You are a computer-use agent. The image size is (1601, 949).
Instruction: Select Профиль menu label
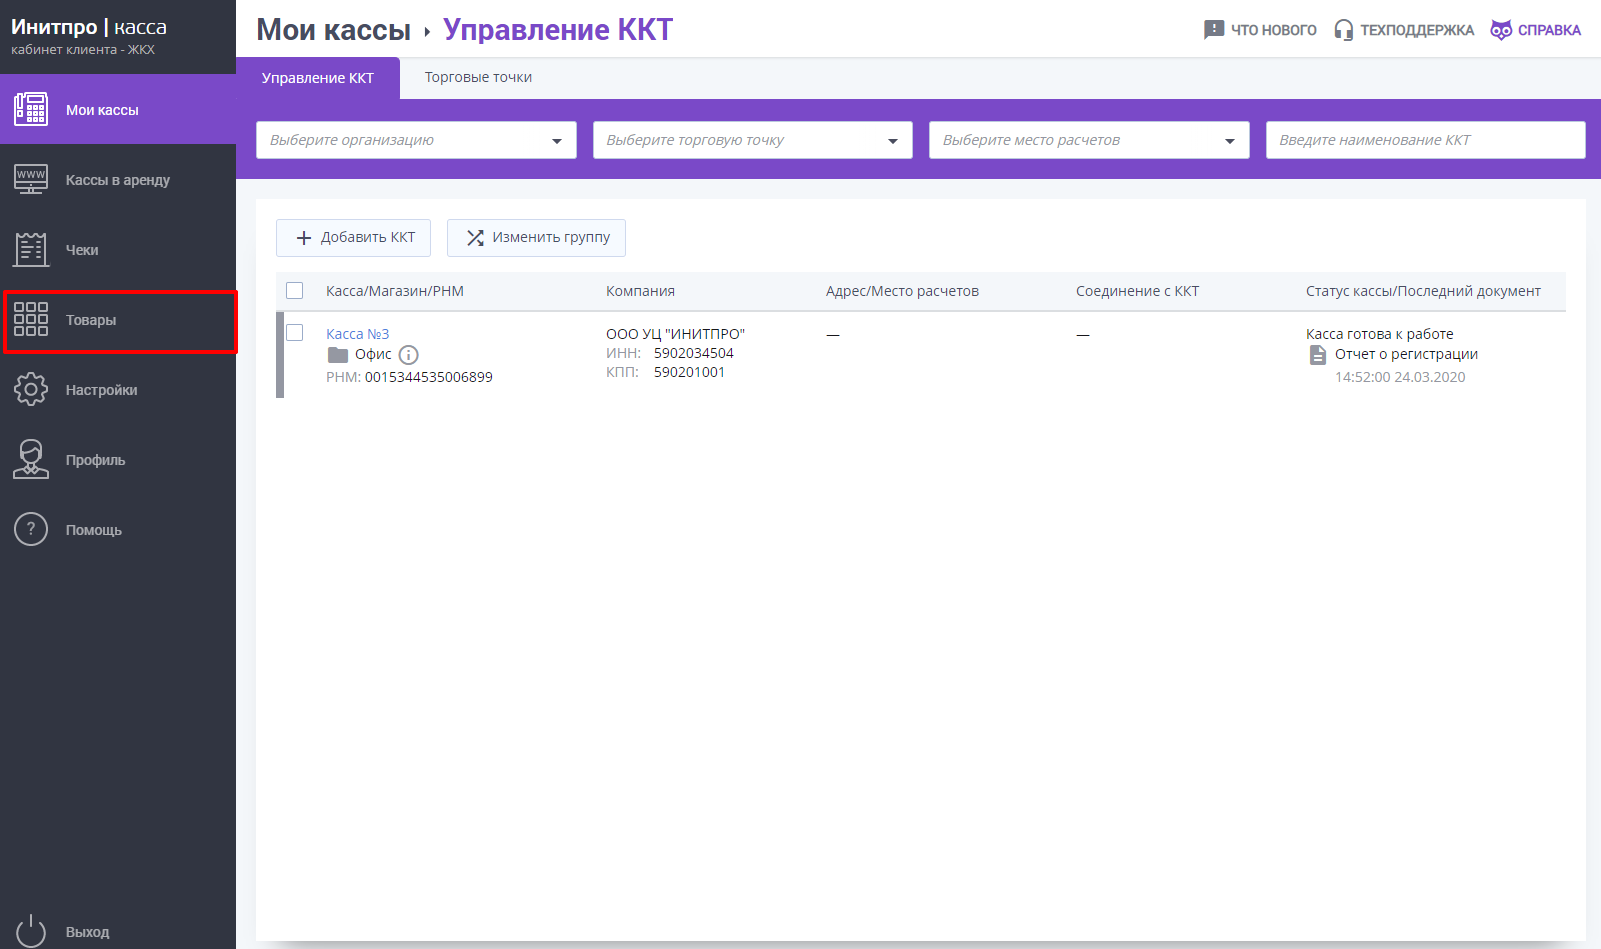coord(96,460)
